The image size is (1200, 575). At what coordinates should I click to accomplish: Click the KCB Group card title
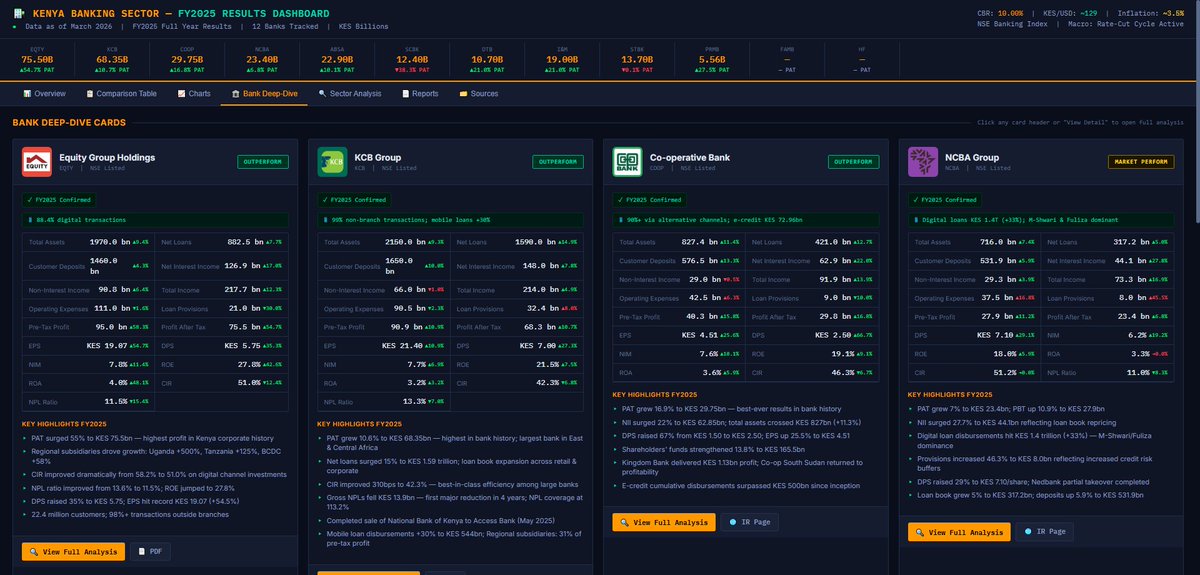(x=377, y=157)
